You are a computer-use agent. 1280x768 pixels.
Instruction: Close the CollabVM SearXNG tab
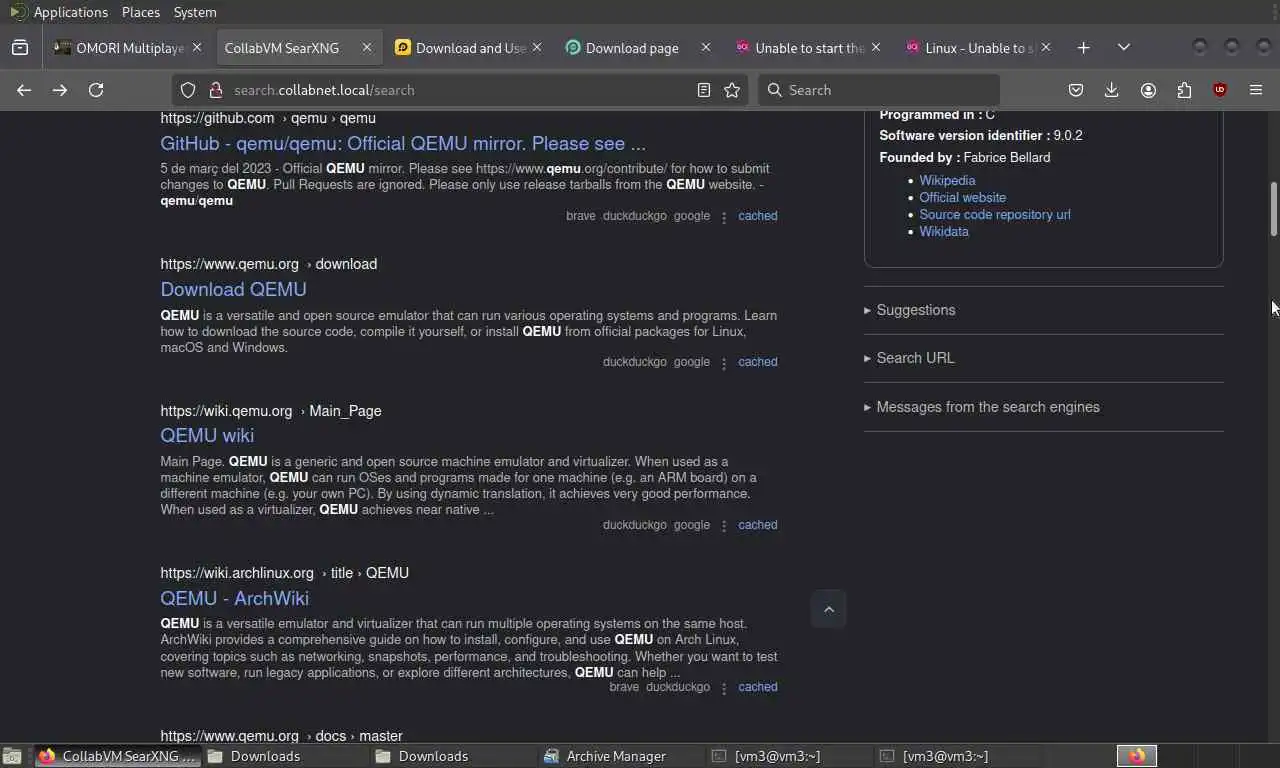(367, 47)
